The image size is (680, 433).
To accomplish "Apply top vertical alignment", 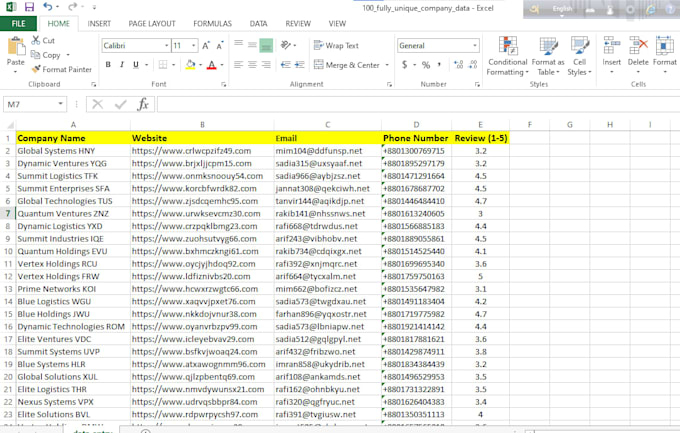I will click(239, 45).
